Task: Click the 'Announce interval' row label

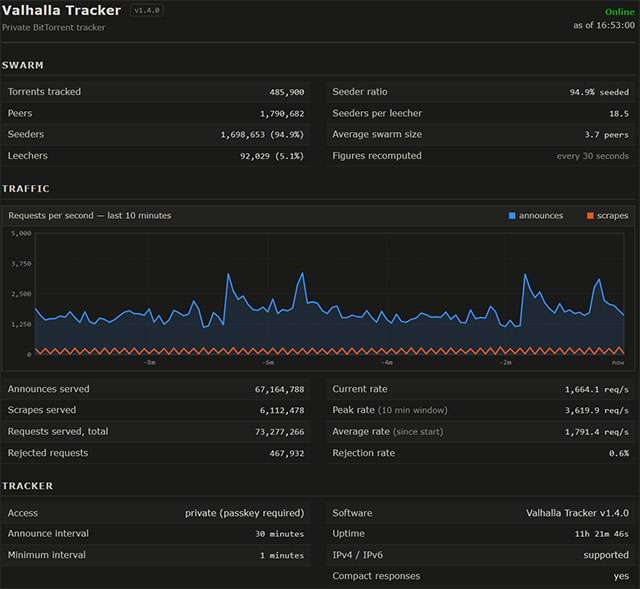Action: click(x=48, y=533)
